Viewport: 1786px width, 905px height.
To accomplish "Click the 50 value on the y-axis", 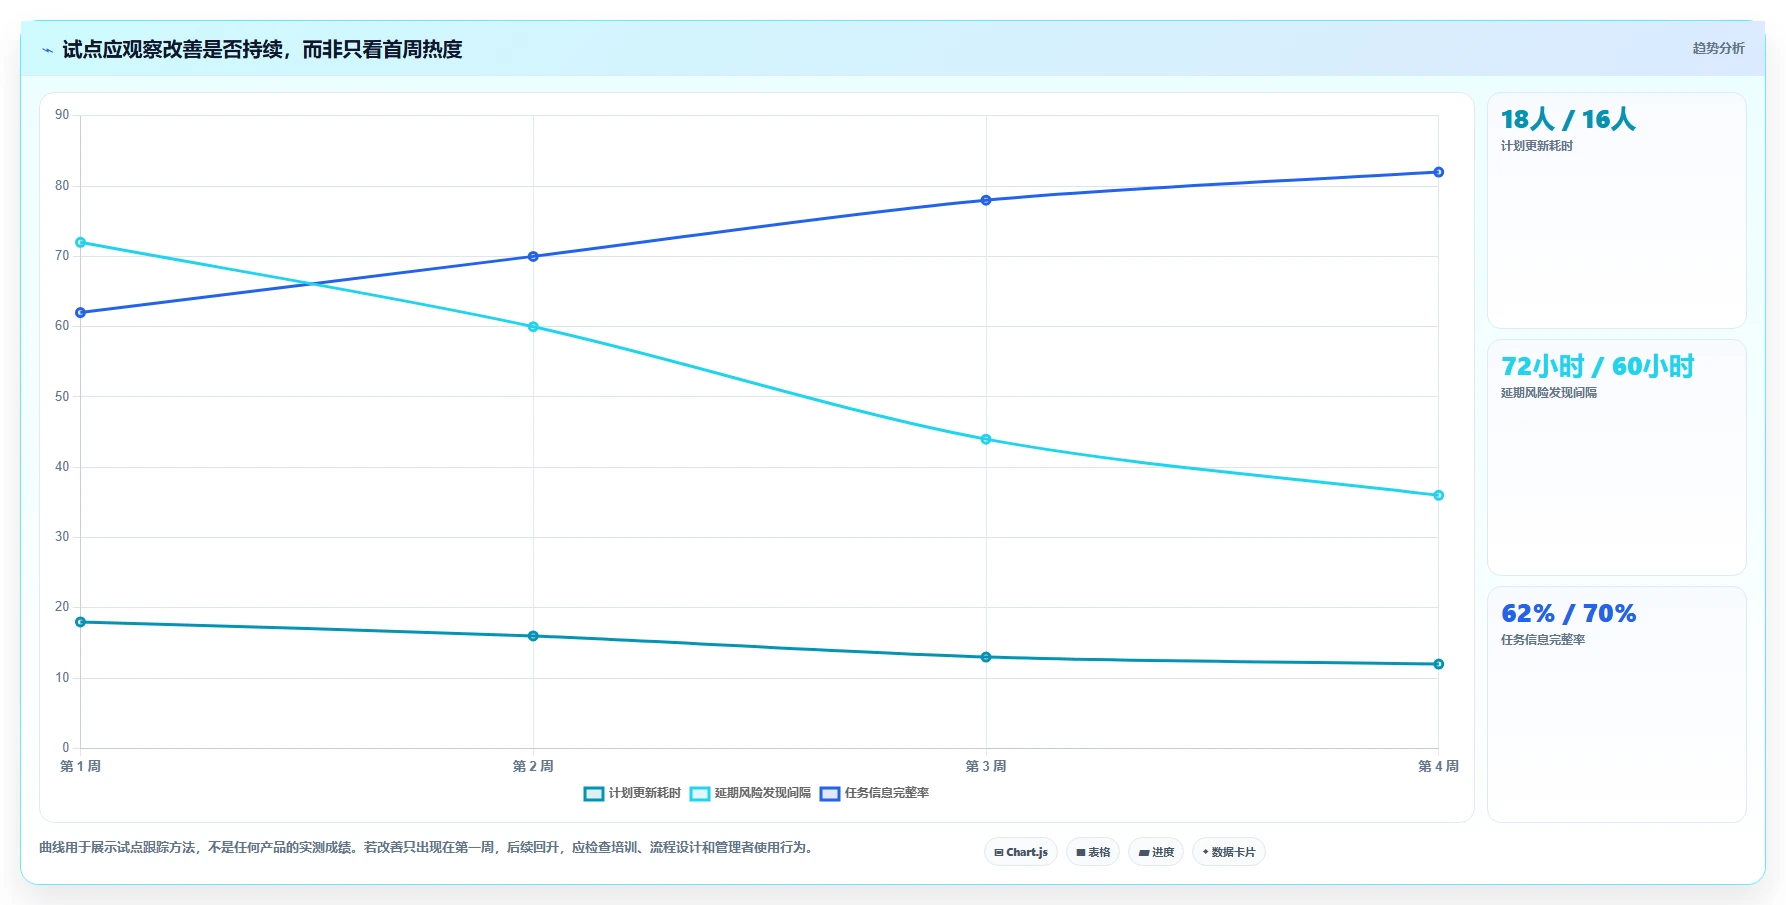I will pyautogui.click(x=62, y=397).
